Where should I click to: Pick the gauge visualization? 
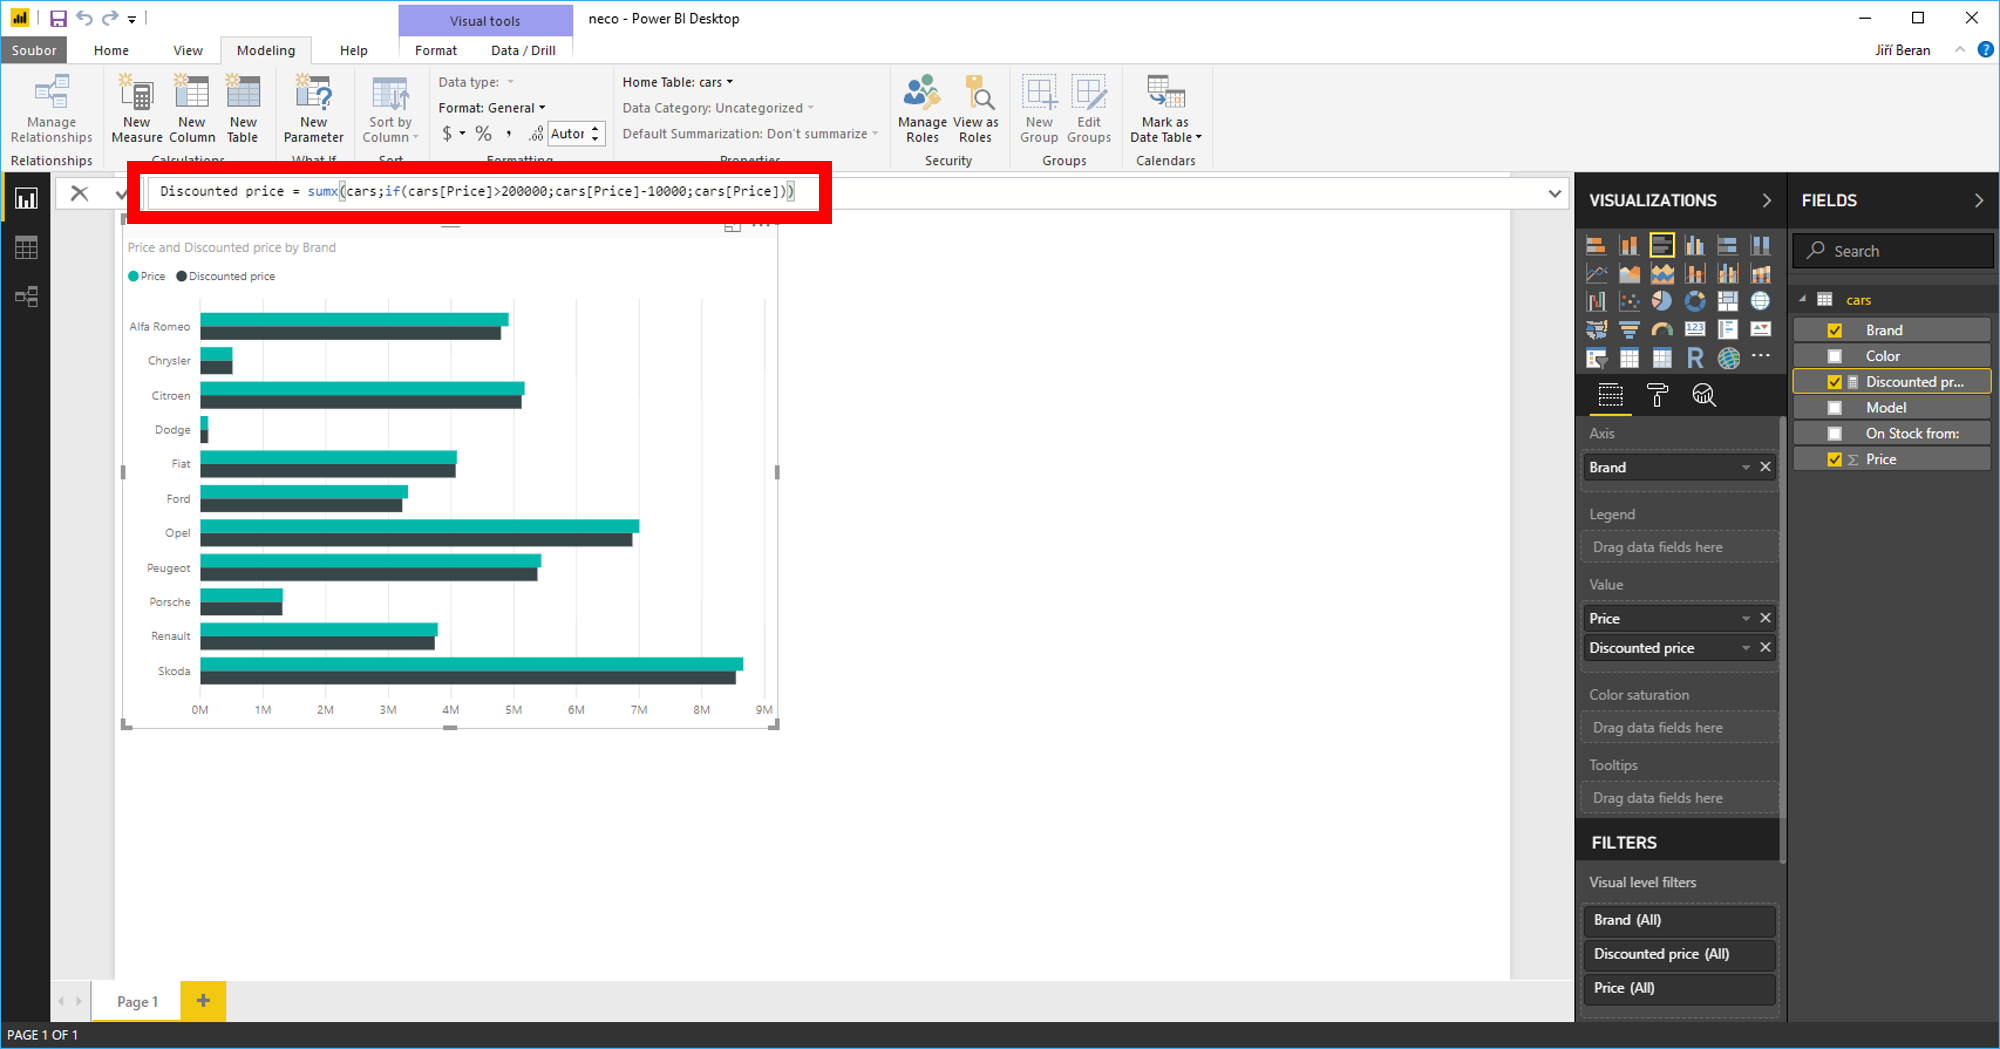(x=1662, y=329)
